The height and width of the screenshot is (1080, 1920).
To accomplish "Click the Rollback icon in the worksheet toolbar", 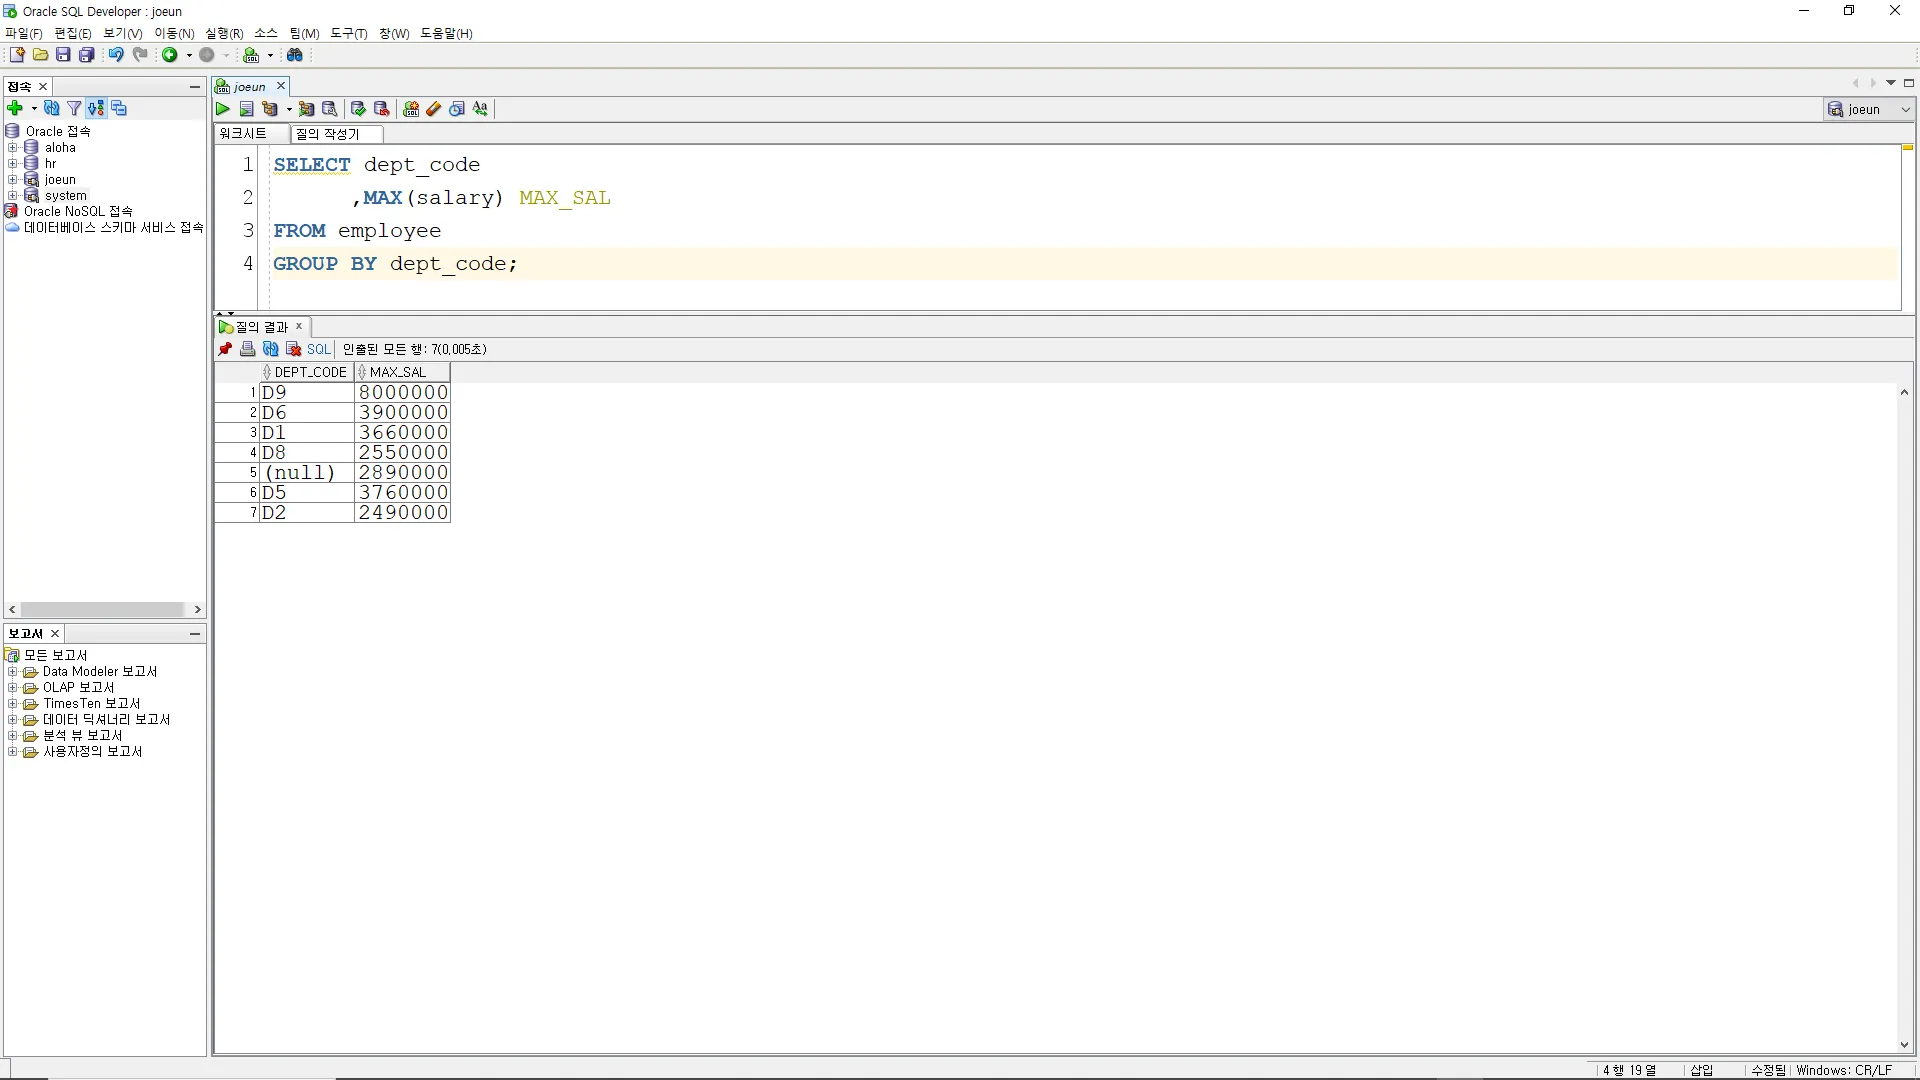I will [x=381, y=109].
